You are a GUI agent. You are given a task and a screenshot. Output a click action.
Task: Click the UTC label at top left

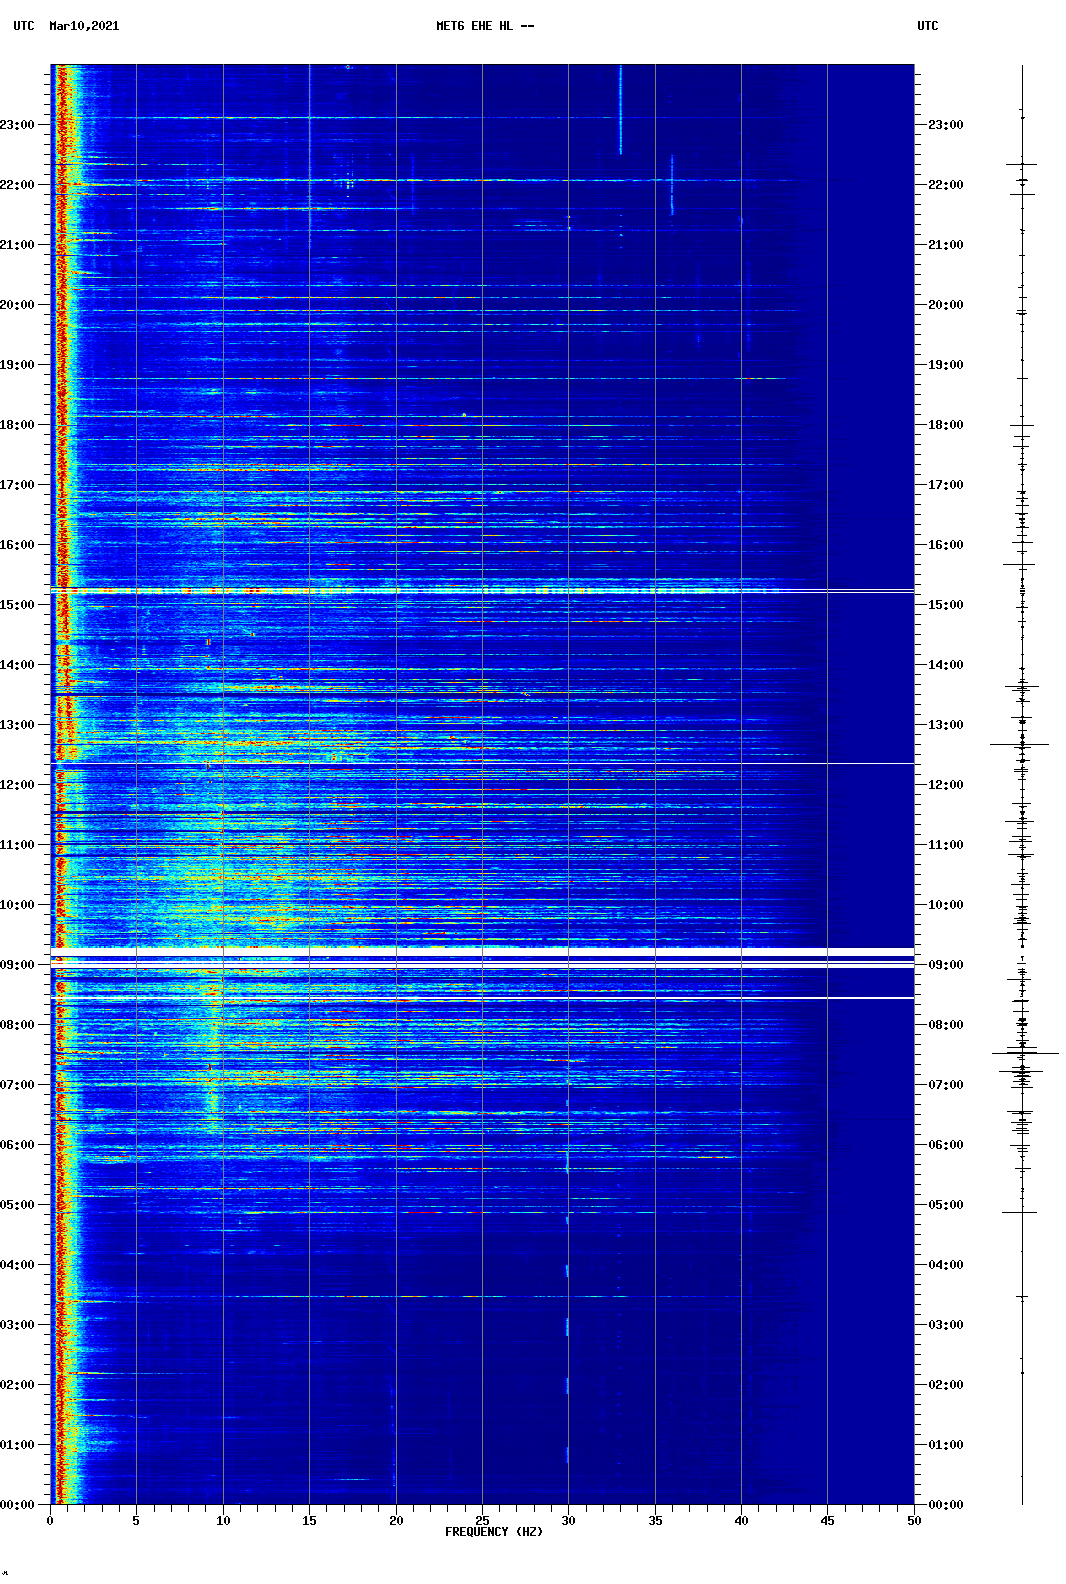click(23, 26)
